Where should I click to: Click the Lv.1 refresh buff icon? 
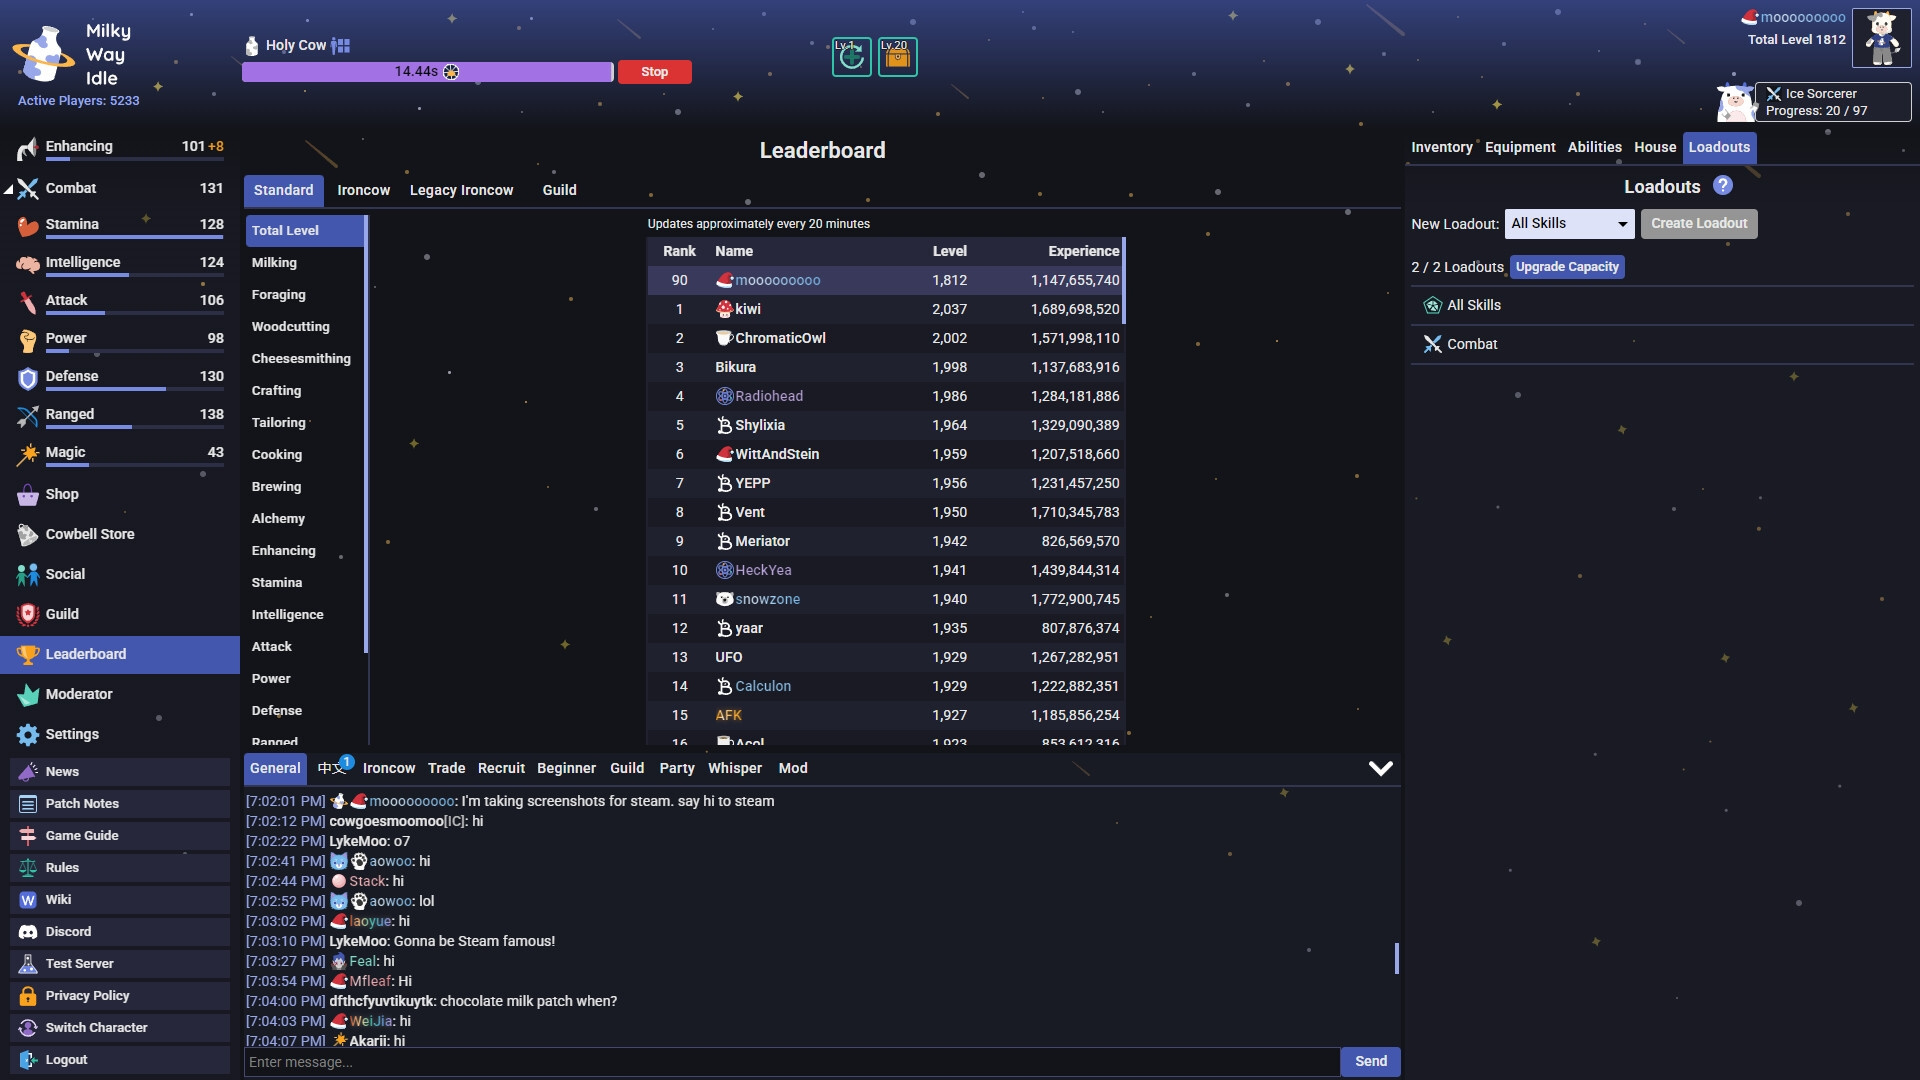(x=851, y=57)
